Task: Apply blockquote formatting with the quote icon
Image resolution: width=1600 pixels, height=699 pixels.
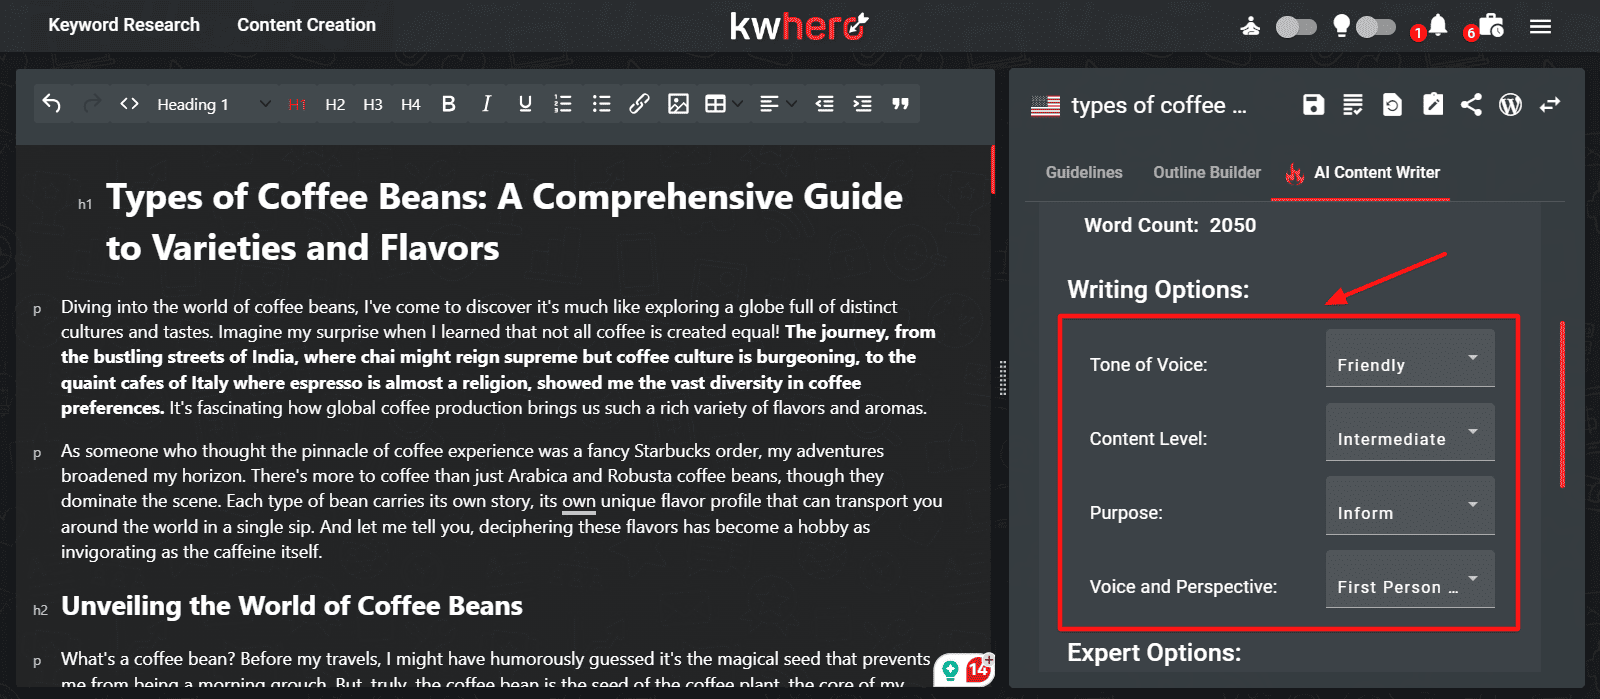Action: [x=900, y=104]
